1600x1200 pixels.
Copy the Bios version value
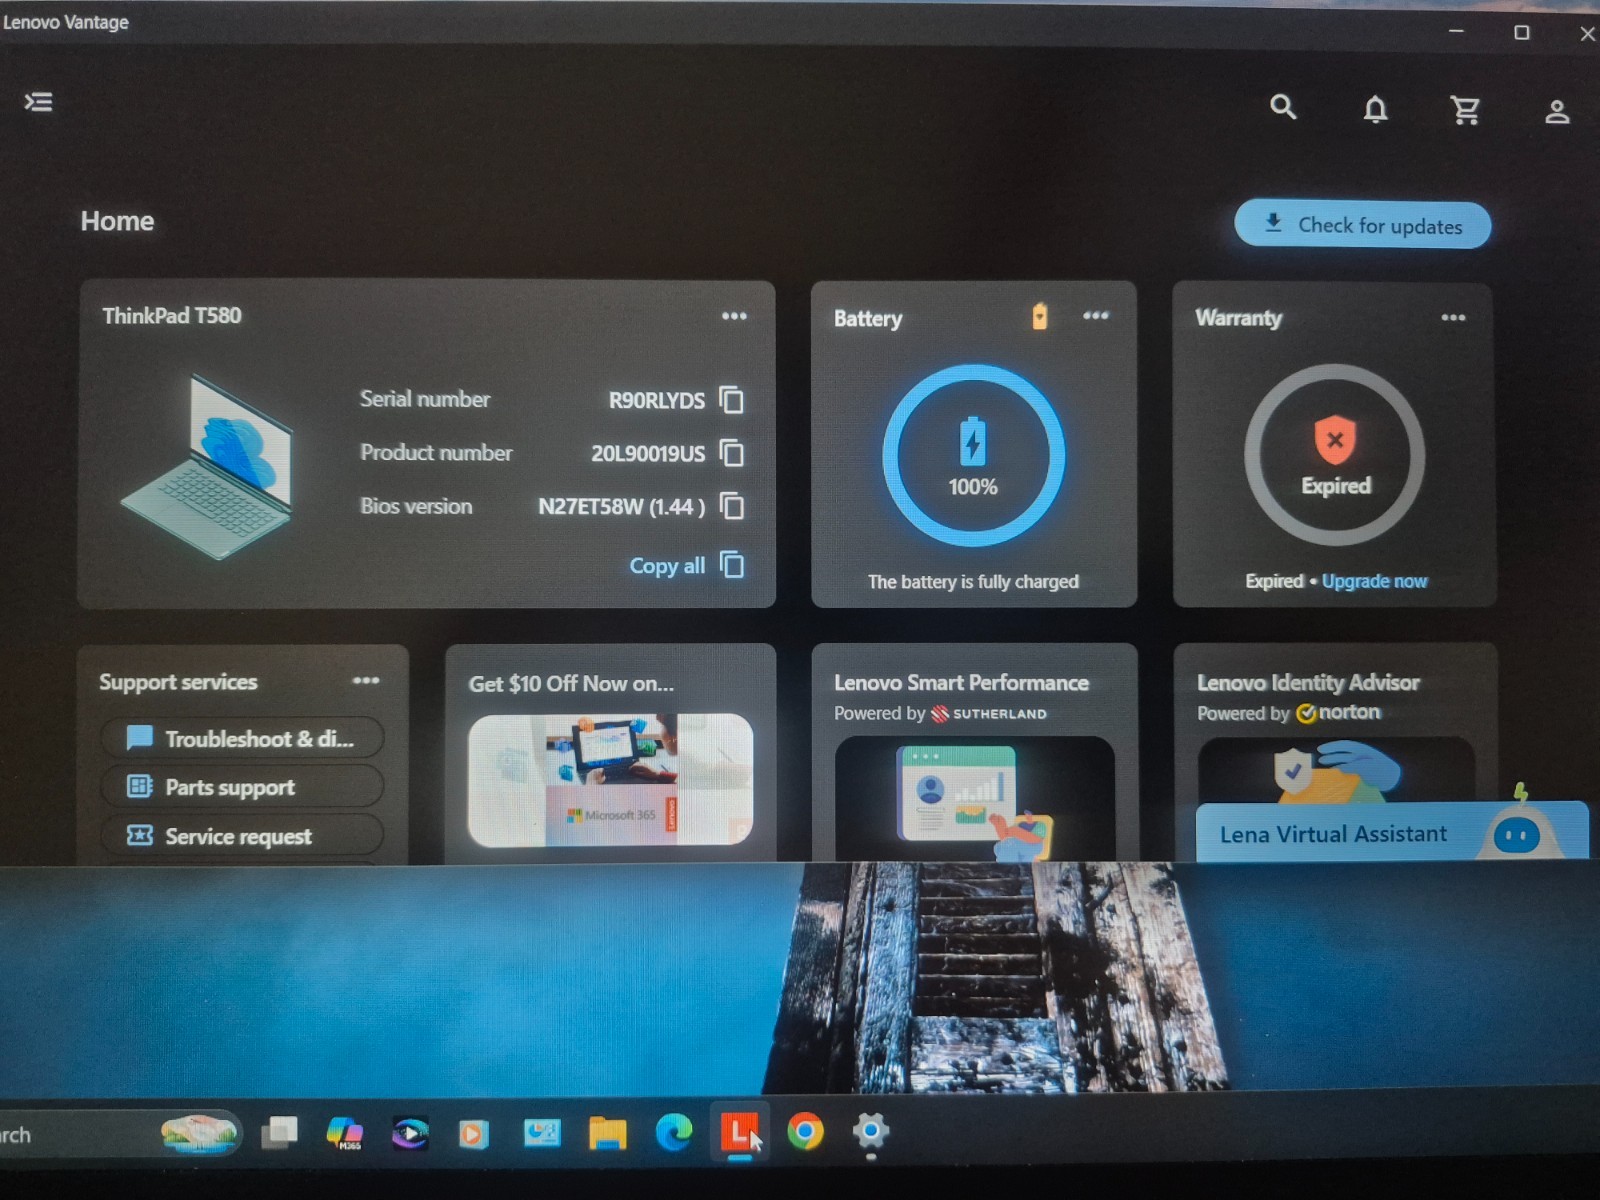click(x=732, y=506)
